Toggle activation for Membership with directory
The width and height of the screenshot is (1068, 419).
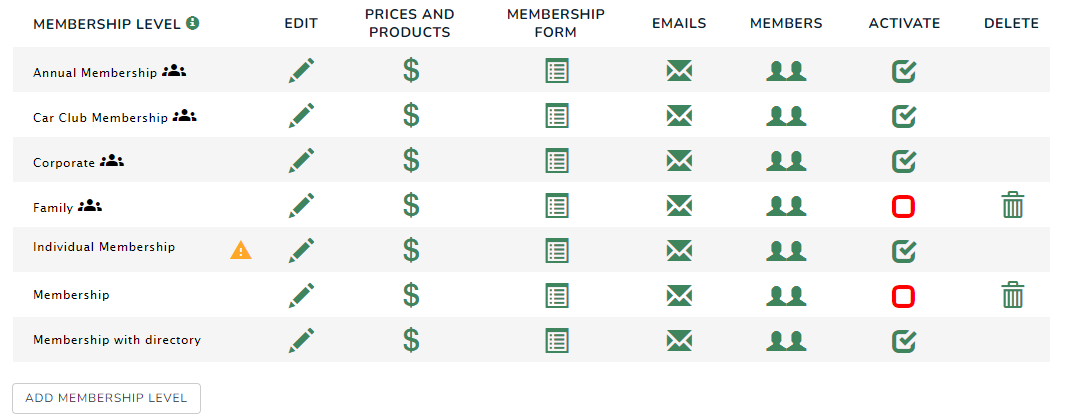click(x=904, y=341)
